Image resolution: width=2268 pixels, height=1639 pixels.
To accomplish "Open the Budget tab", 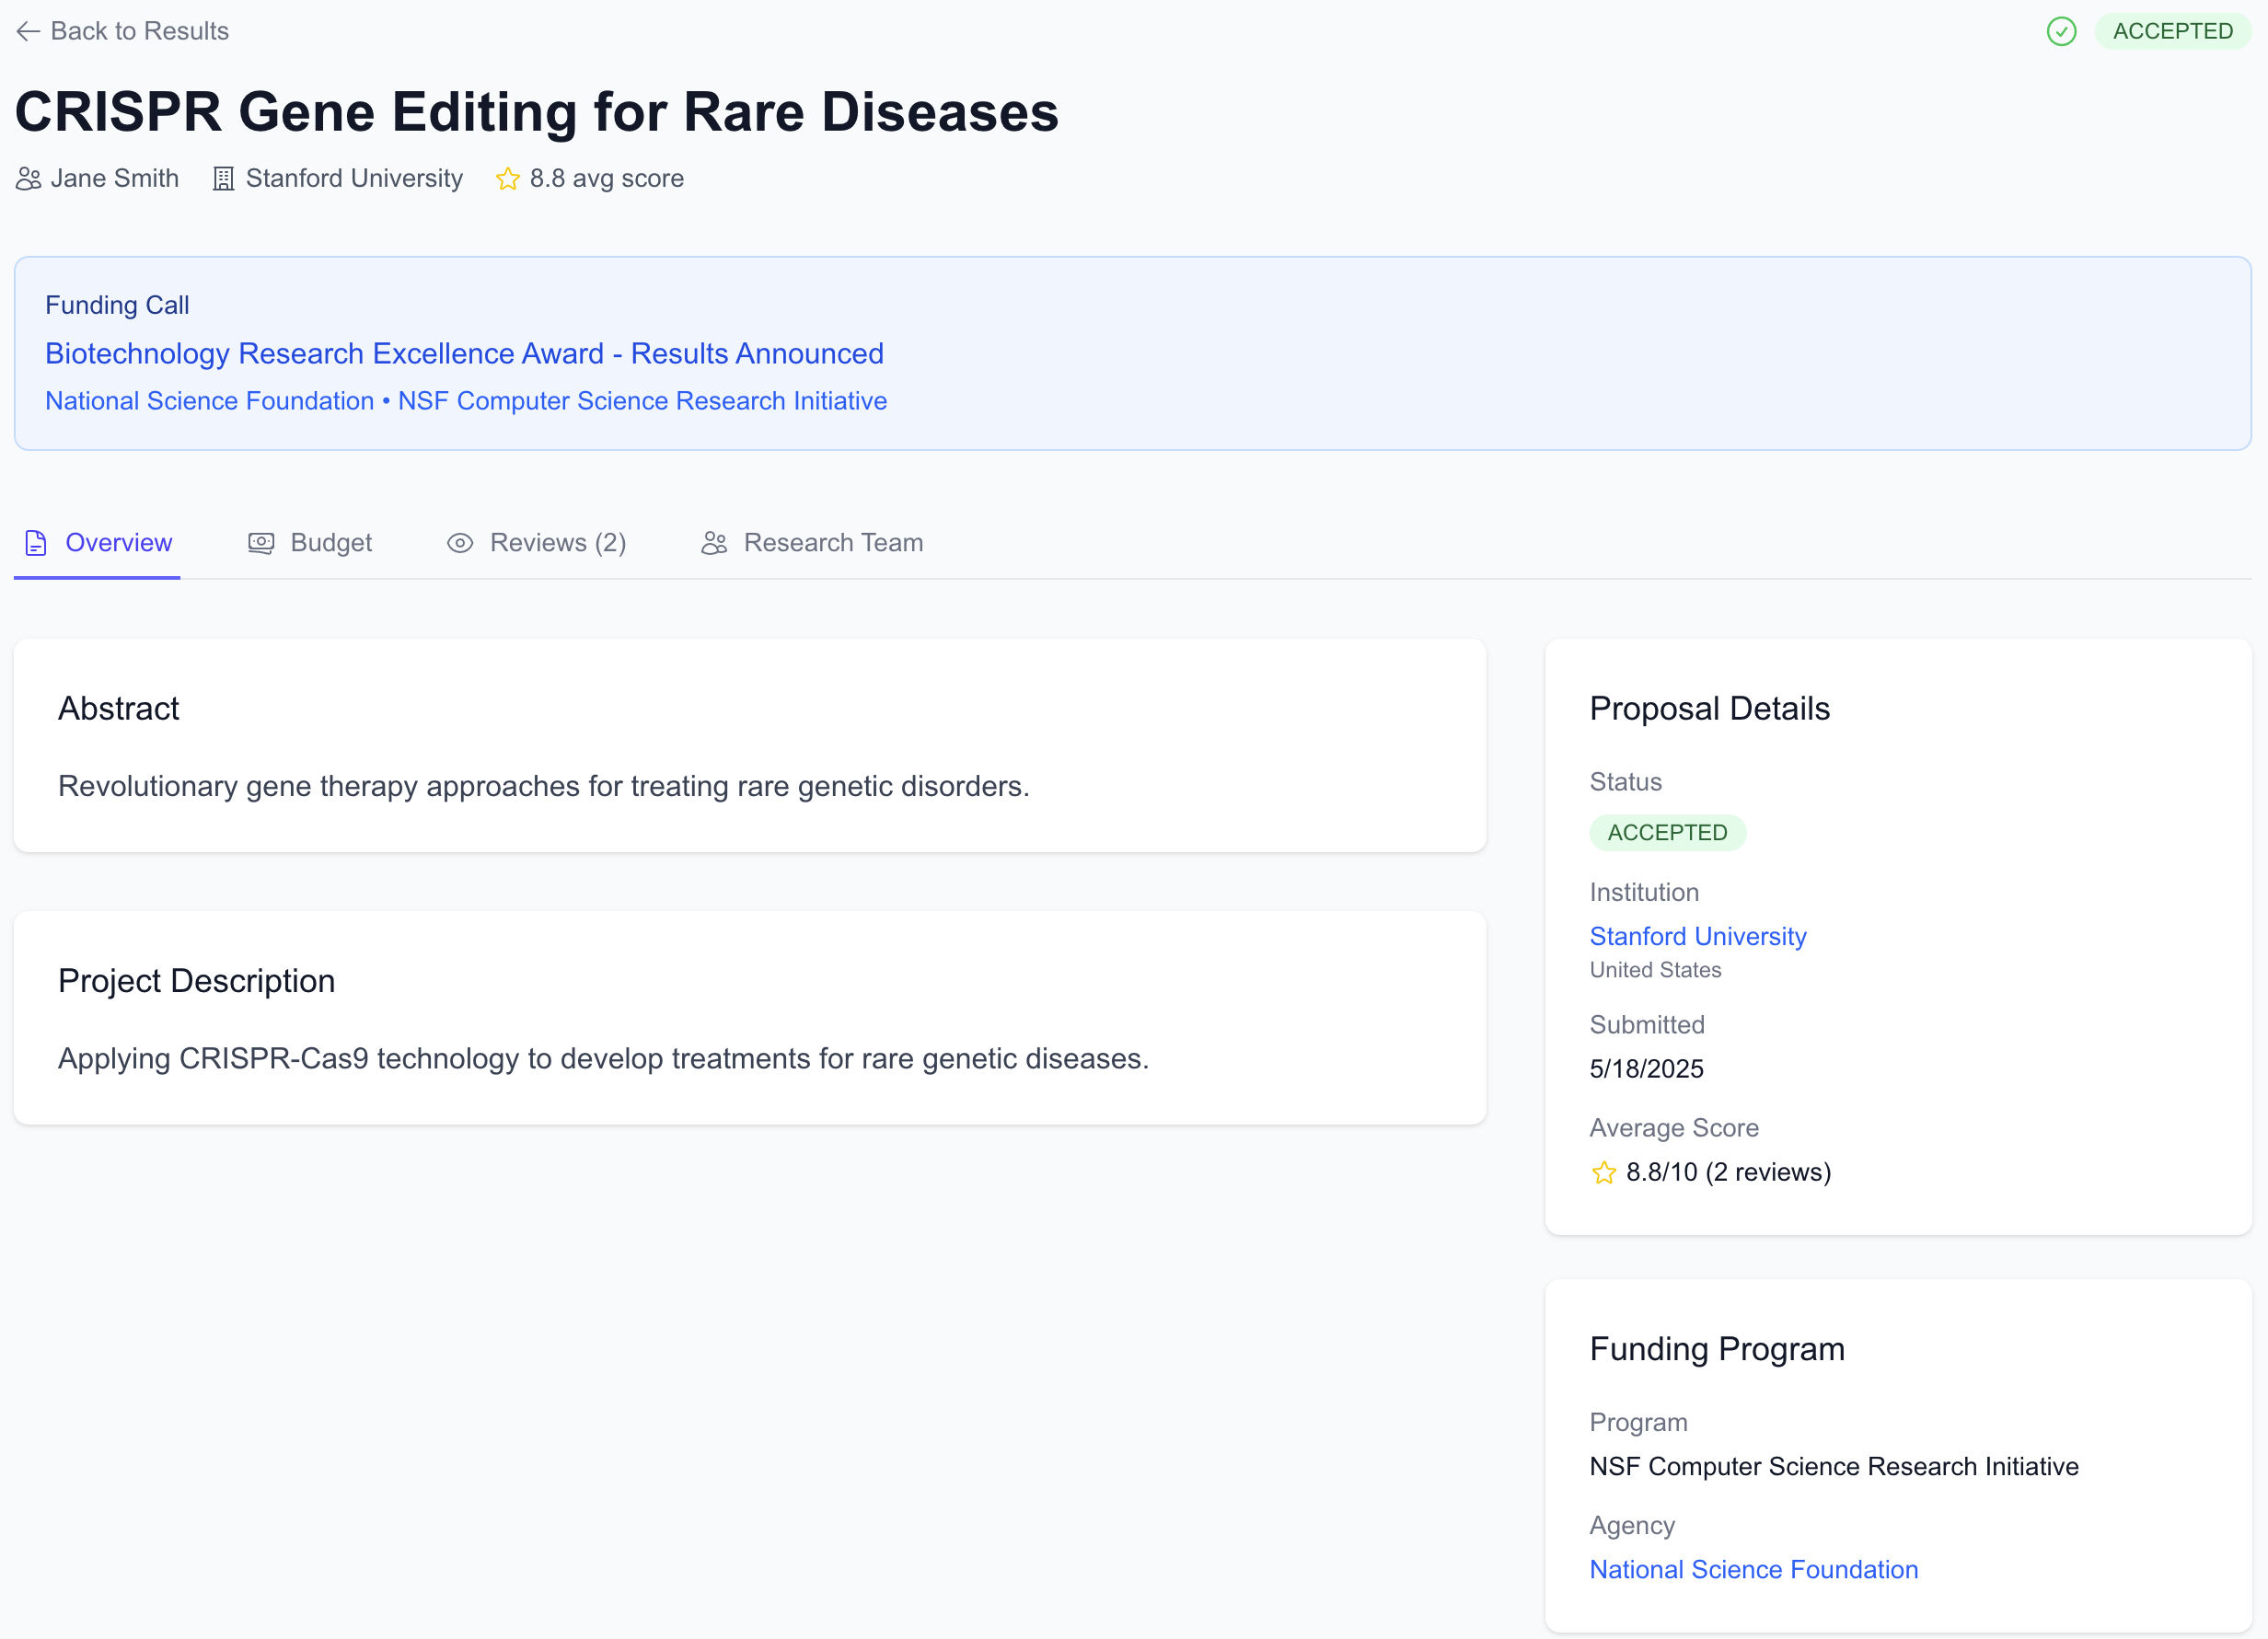I will 330,543.
